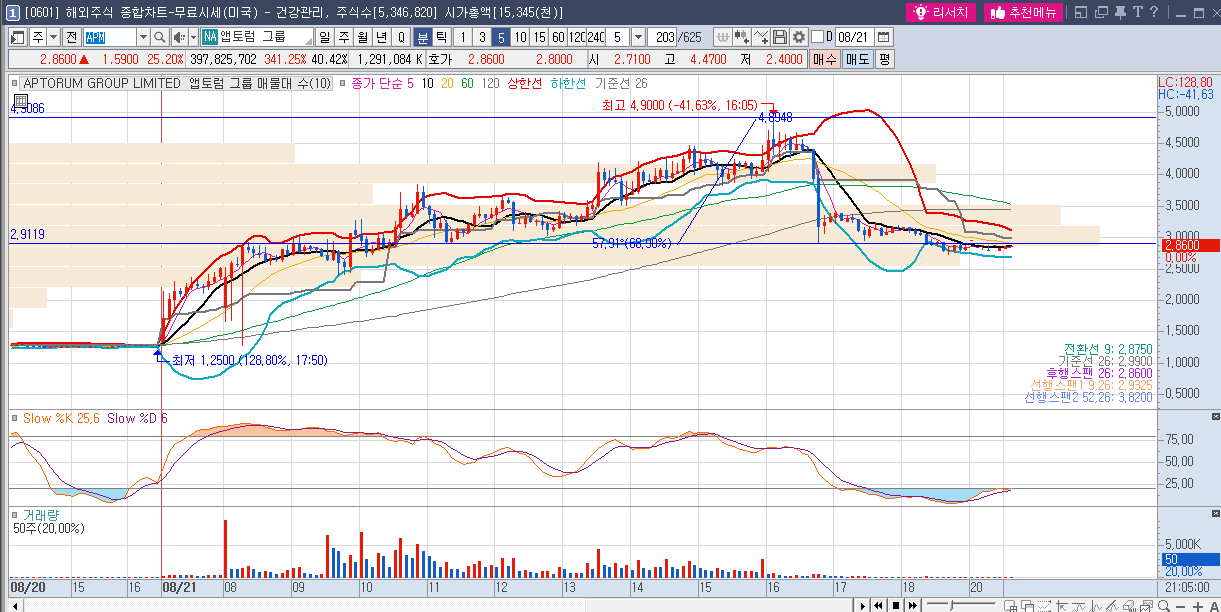Click the minus zoom-out icon at bottom right
Screen dimensions: 1221x612
coord(1180,607)
